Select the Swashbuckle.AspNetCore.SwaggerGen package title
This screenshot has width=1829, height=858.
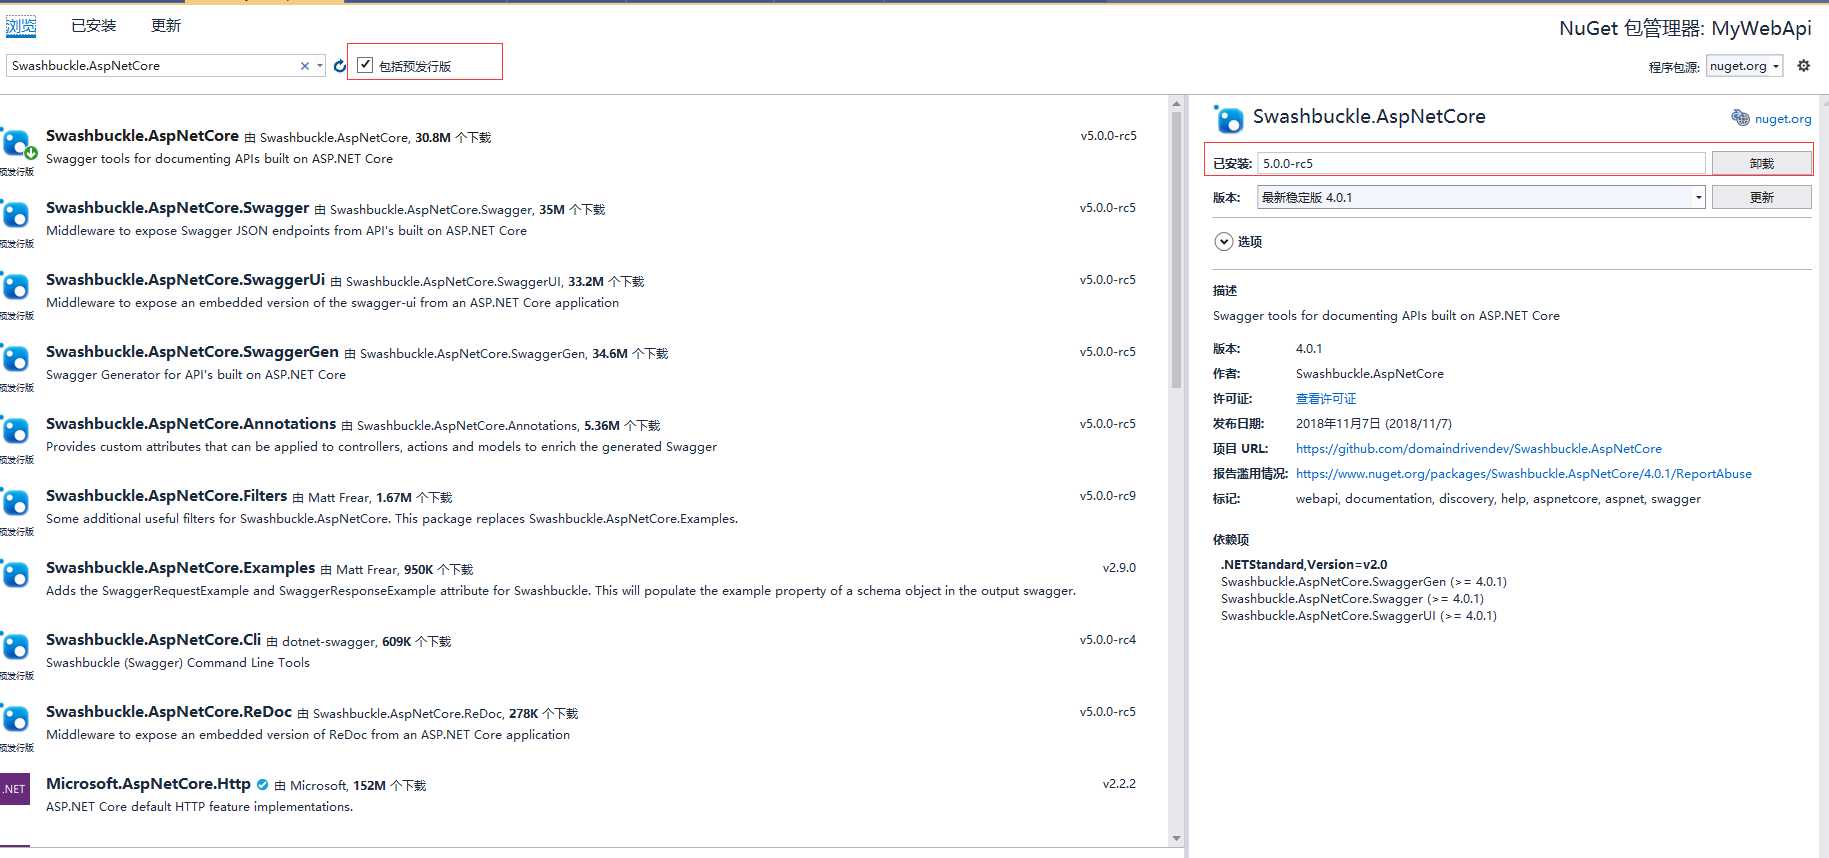point(192,351)
